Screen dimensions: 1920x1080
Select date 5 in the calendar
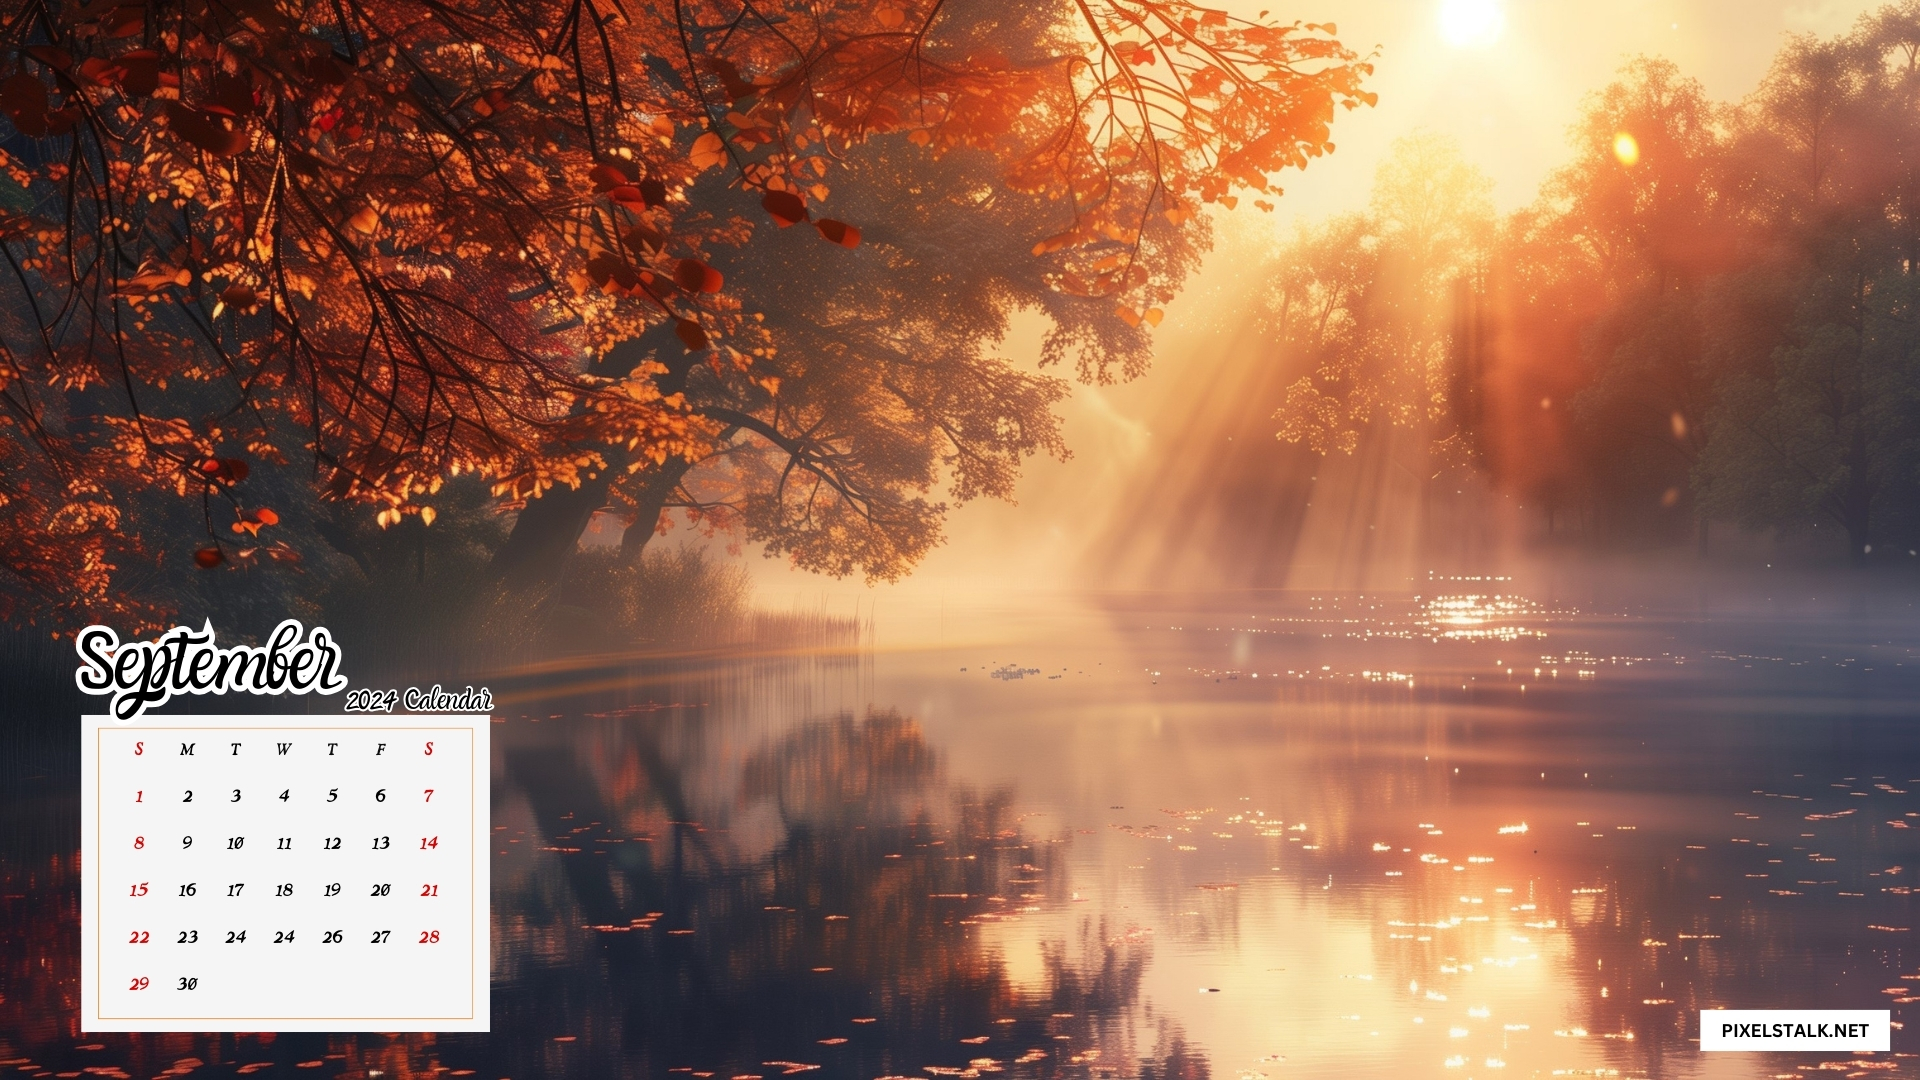332,796
